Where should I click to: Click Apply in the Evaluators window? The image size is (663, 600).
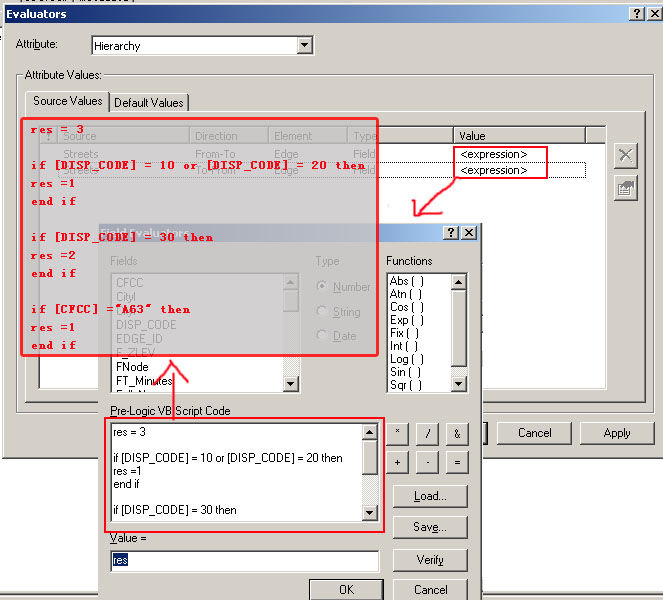click(x=616, y=433)
